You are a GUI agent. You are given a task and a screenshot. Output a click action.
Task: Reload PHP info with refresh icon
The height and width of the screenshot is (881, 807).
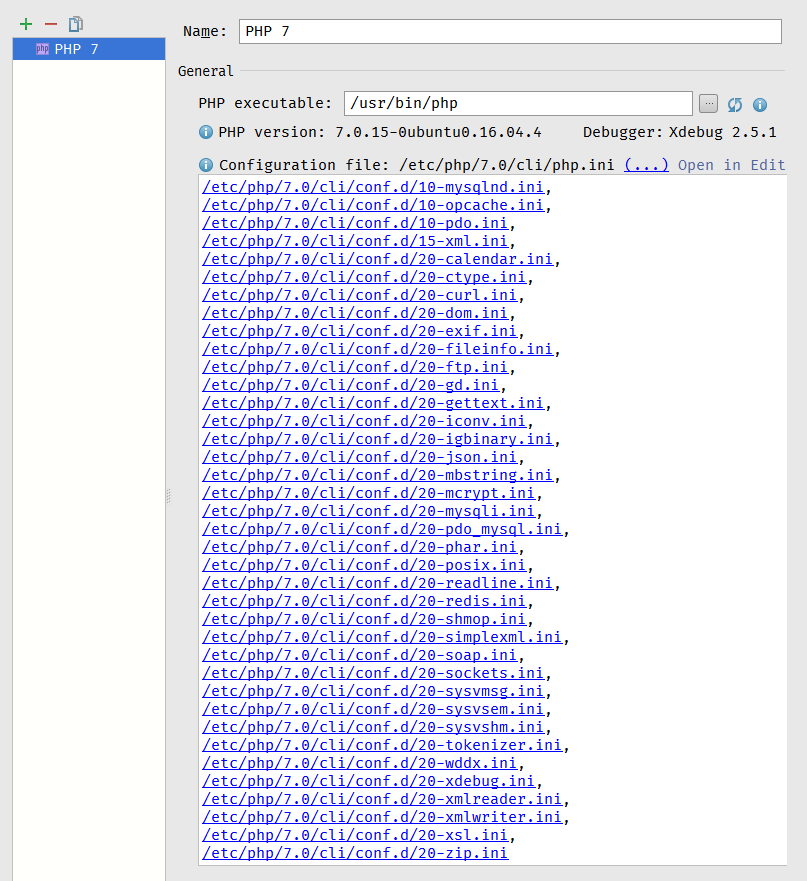[x=735, y=105]
